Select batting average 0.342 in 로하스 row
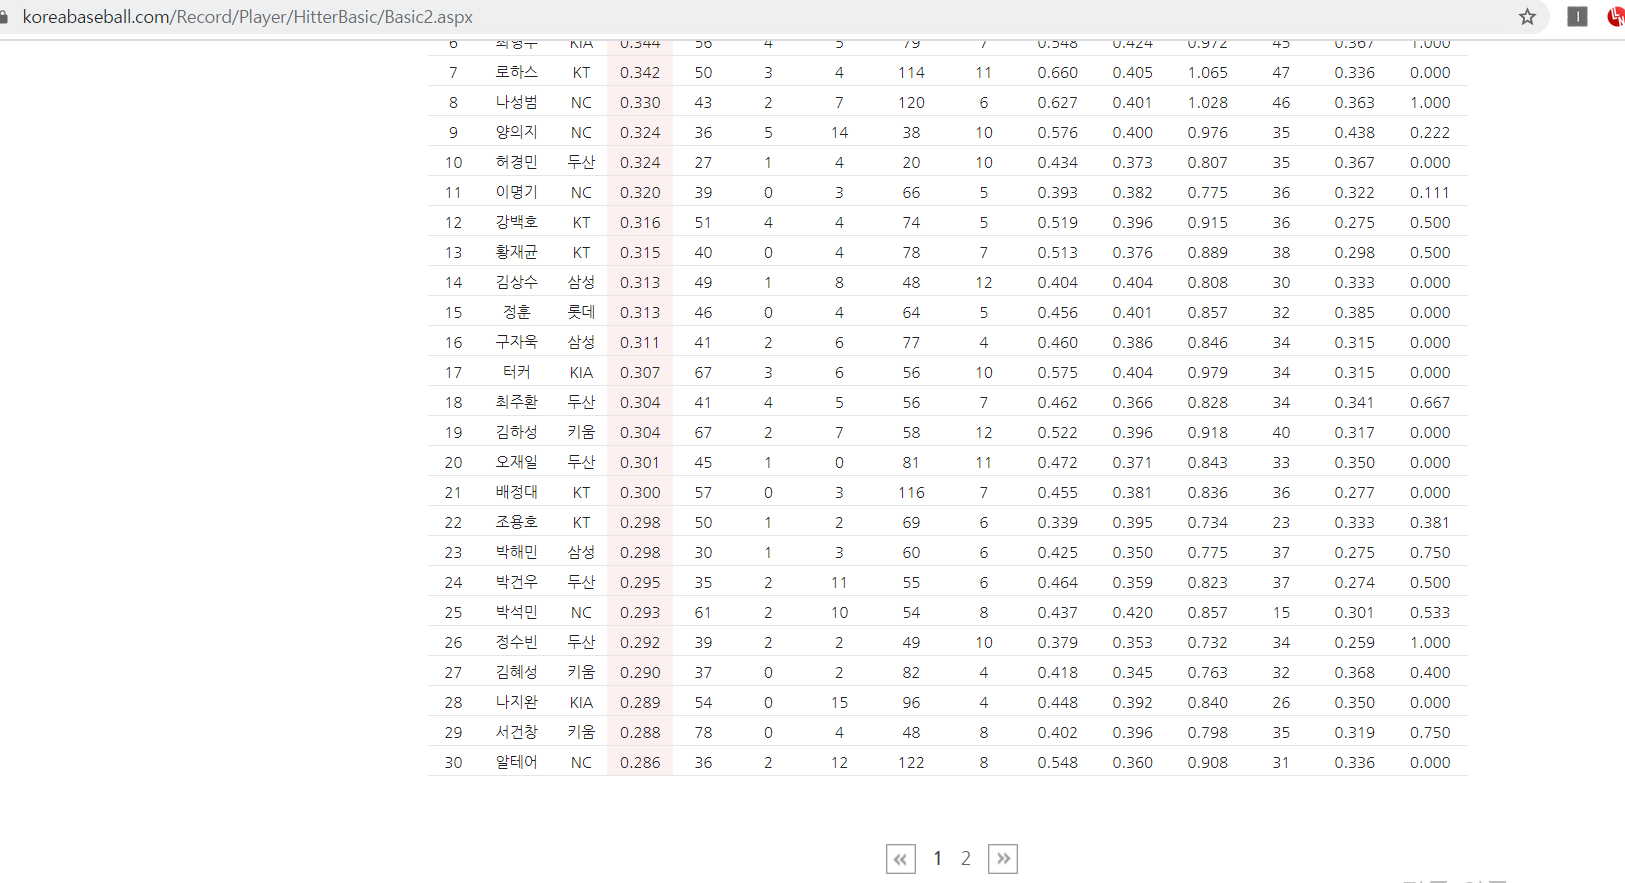1625x883 pixels. pos(640,72)
